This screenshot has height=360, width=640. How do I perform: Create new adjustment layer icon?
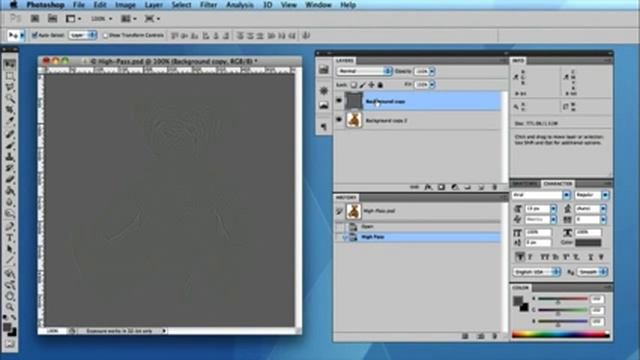point(455,187)
